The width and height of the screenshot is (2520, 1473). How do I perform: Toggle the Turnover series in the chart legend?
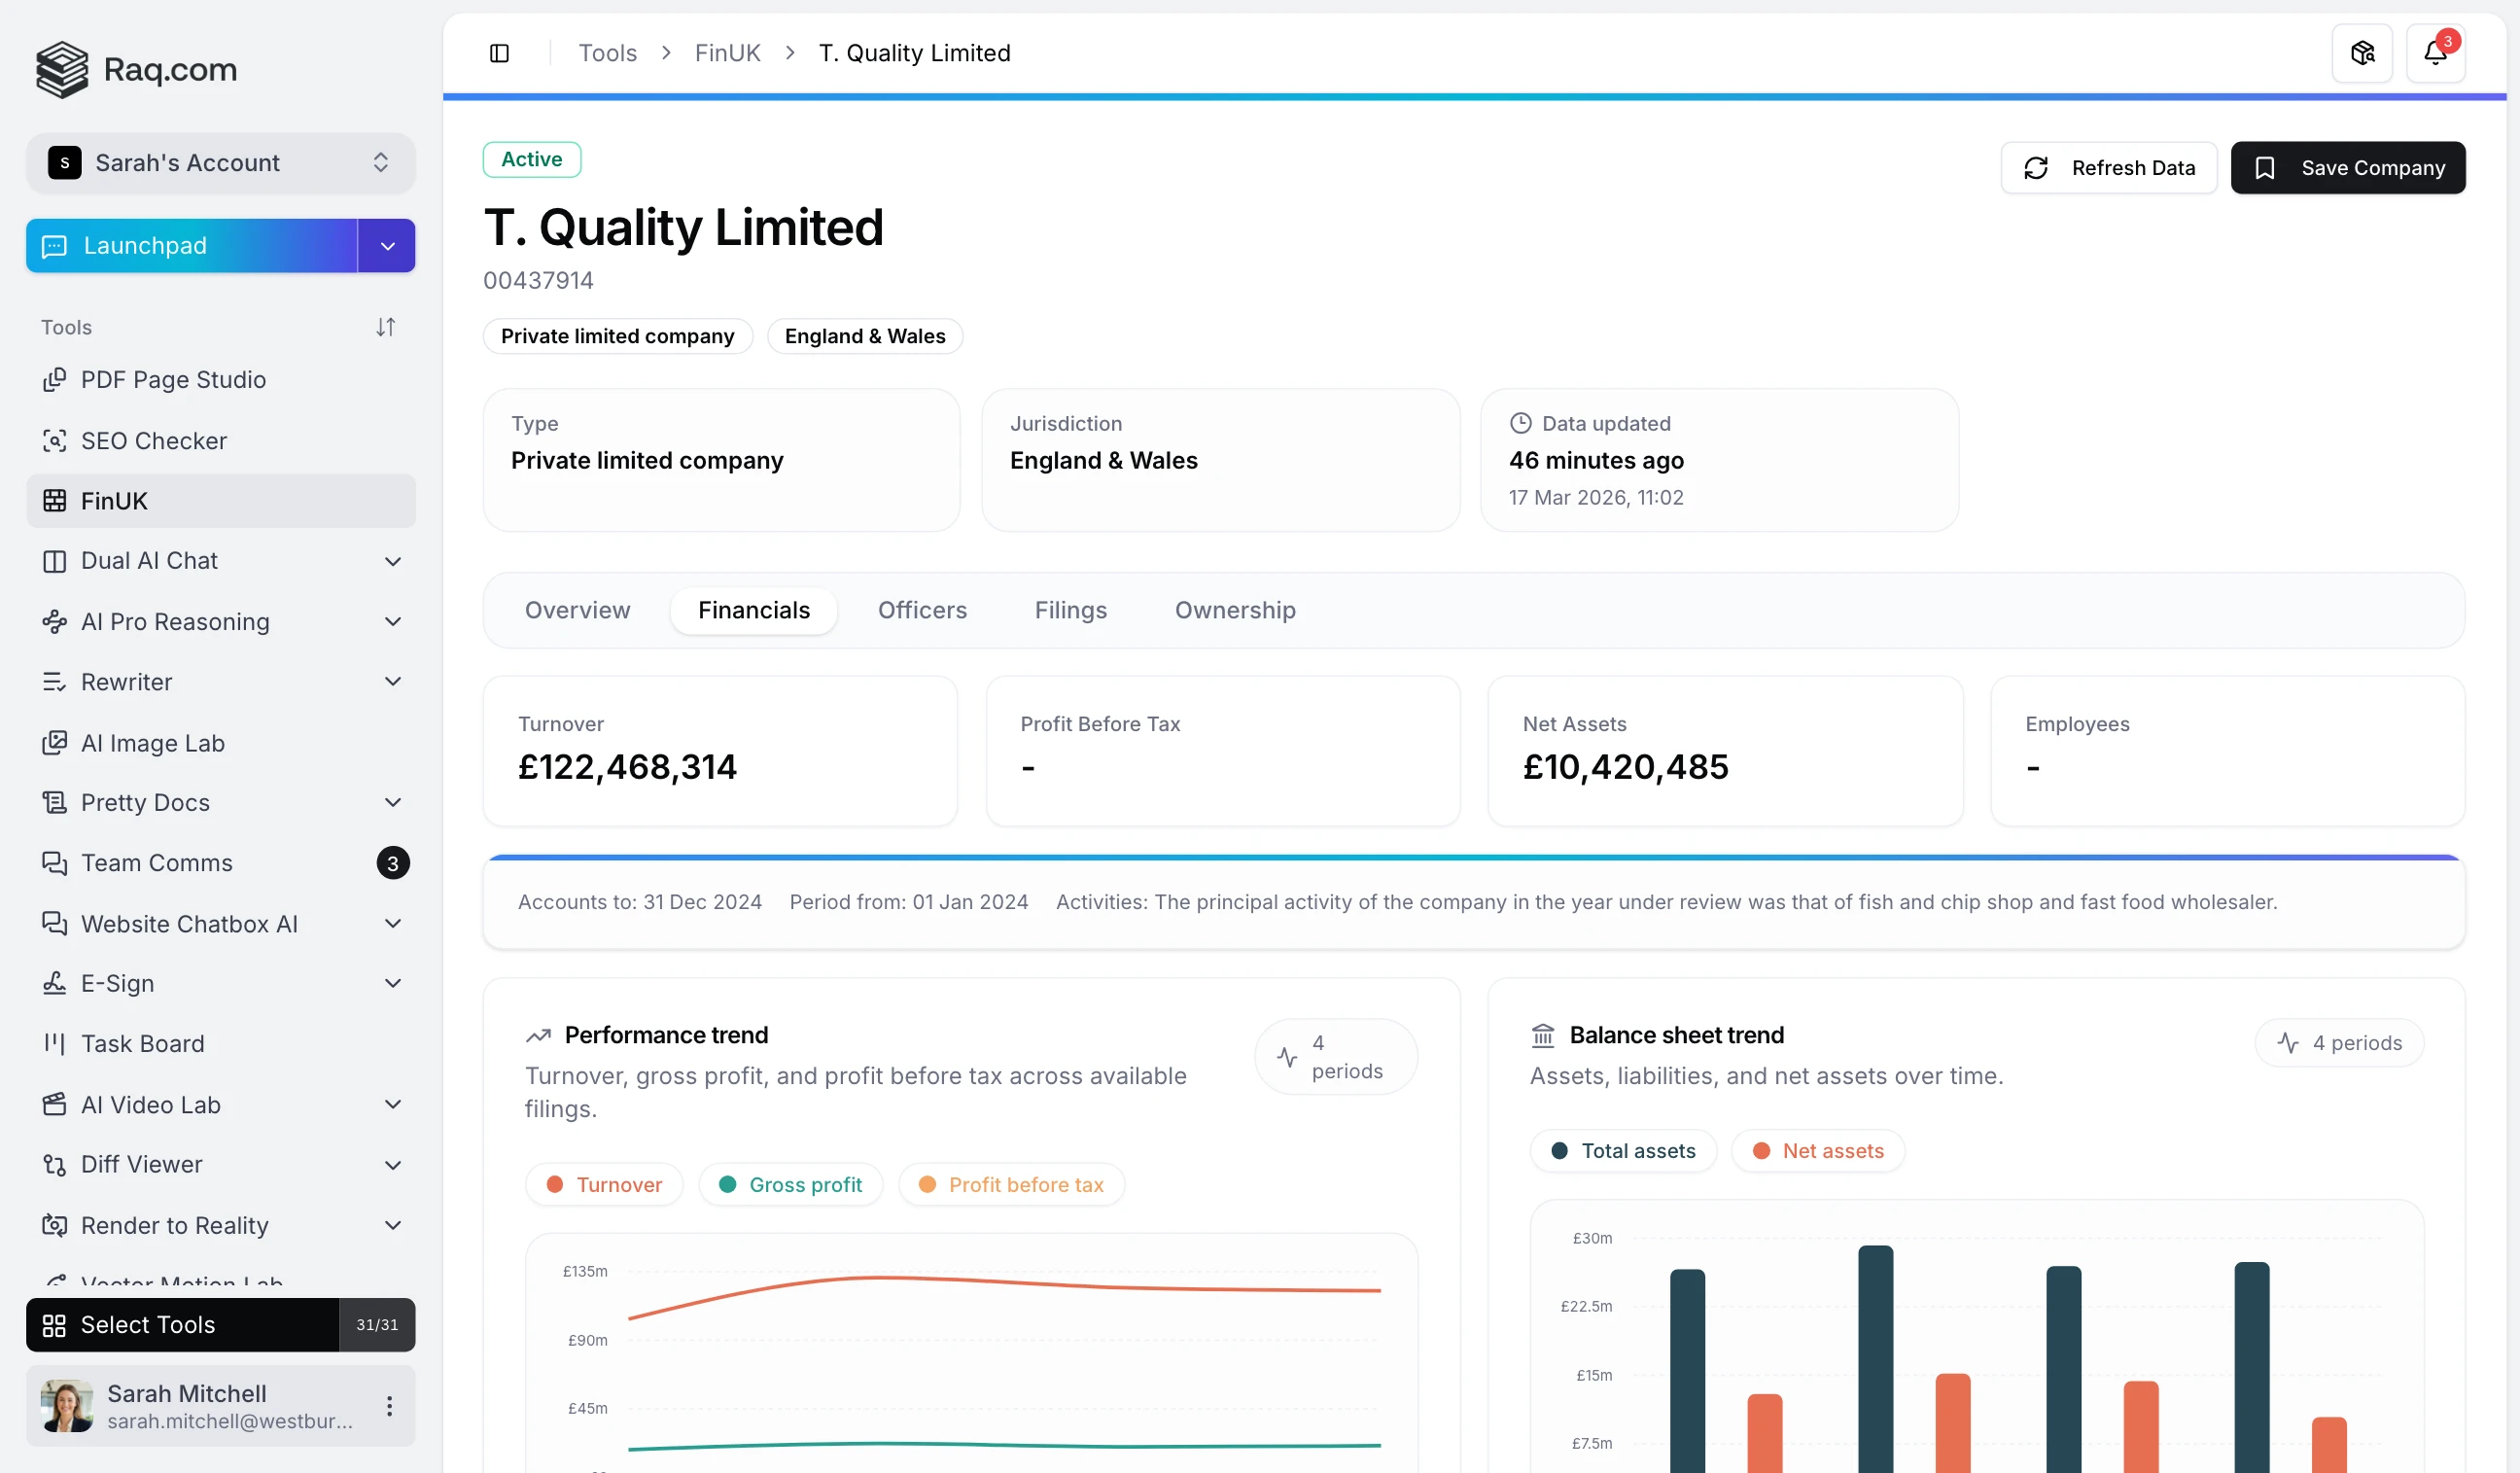point(604,1184)
